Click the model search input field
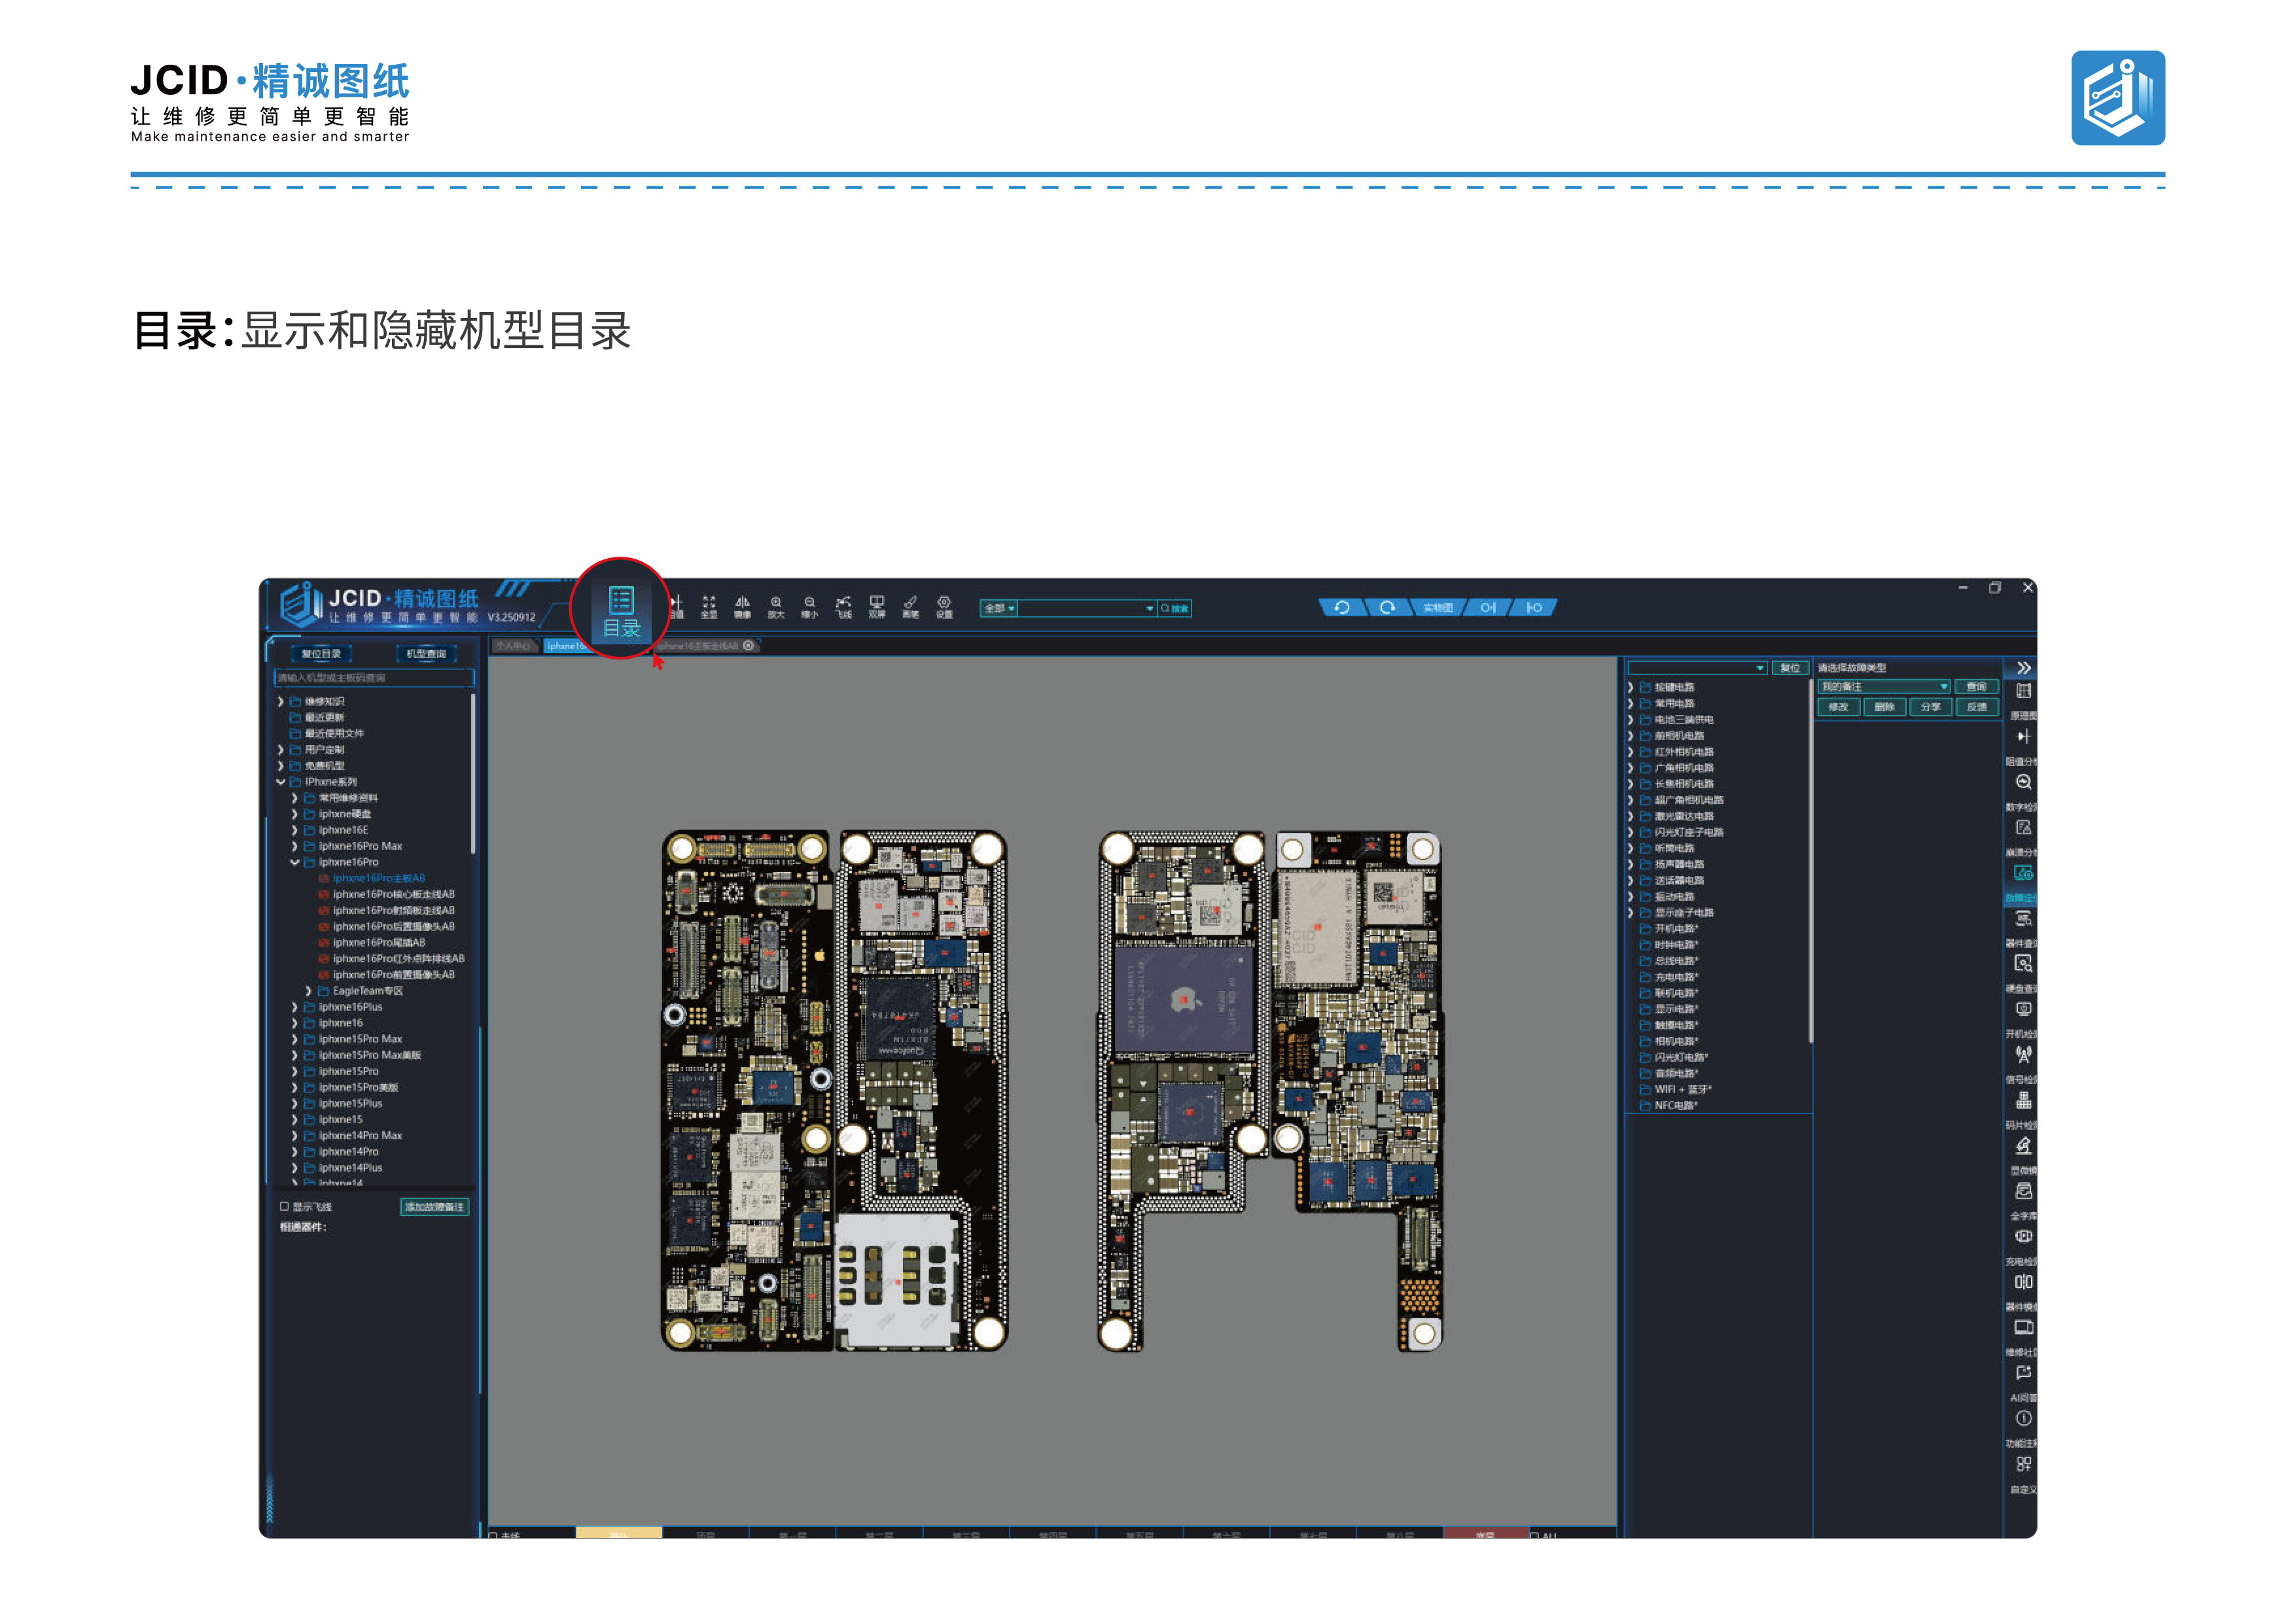Screen dimensions: 2296x1623 [x=373, y=678]
